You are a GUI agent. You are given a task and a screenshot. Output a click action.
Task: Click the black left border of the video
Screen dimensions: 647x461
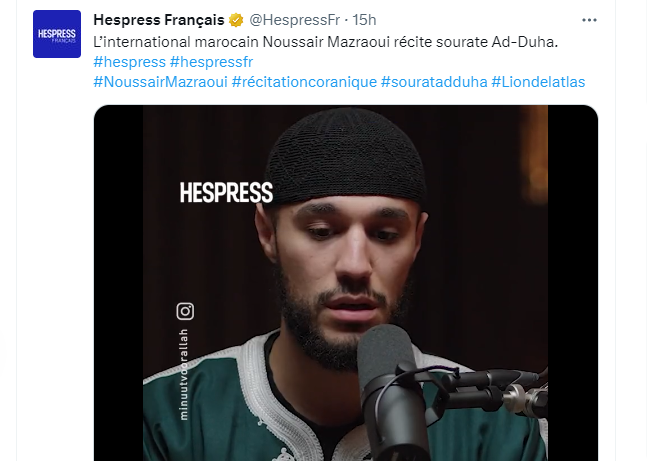coord(118,283)
